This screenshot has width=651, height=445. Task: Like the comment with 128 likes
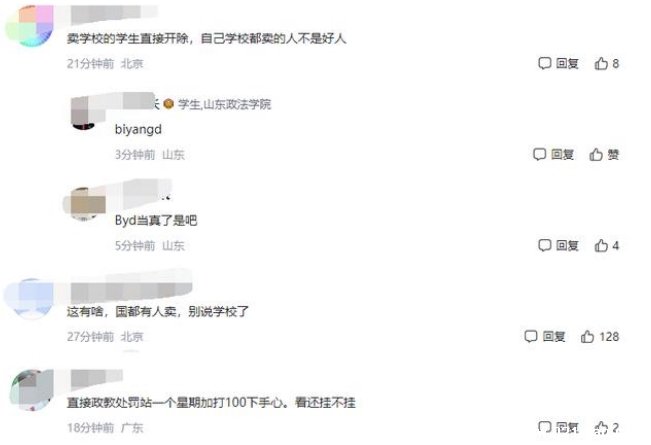pyautogui.click(x=587, y=336)
